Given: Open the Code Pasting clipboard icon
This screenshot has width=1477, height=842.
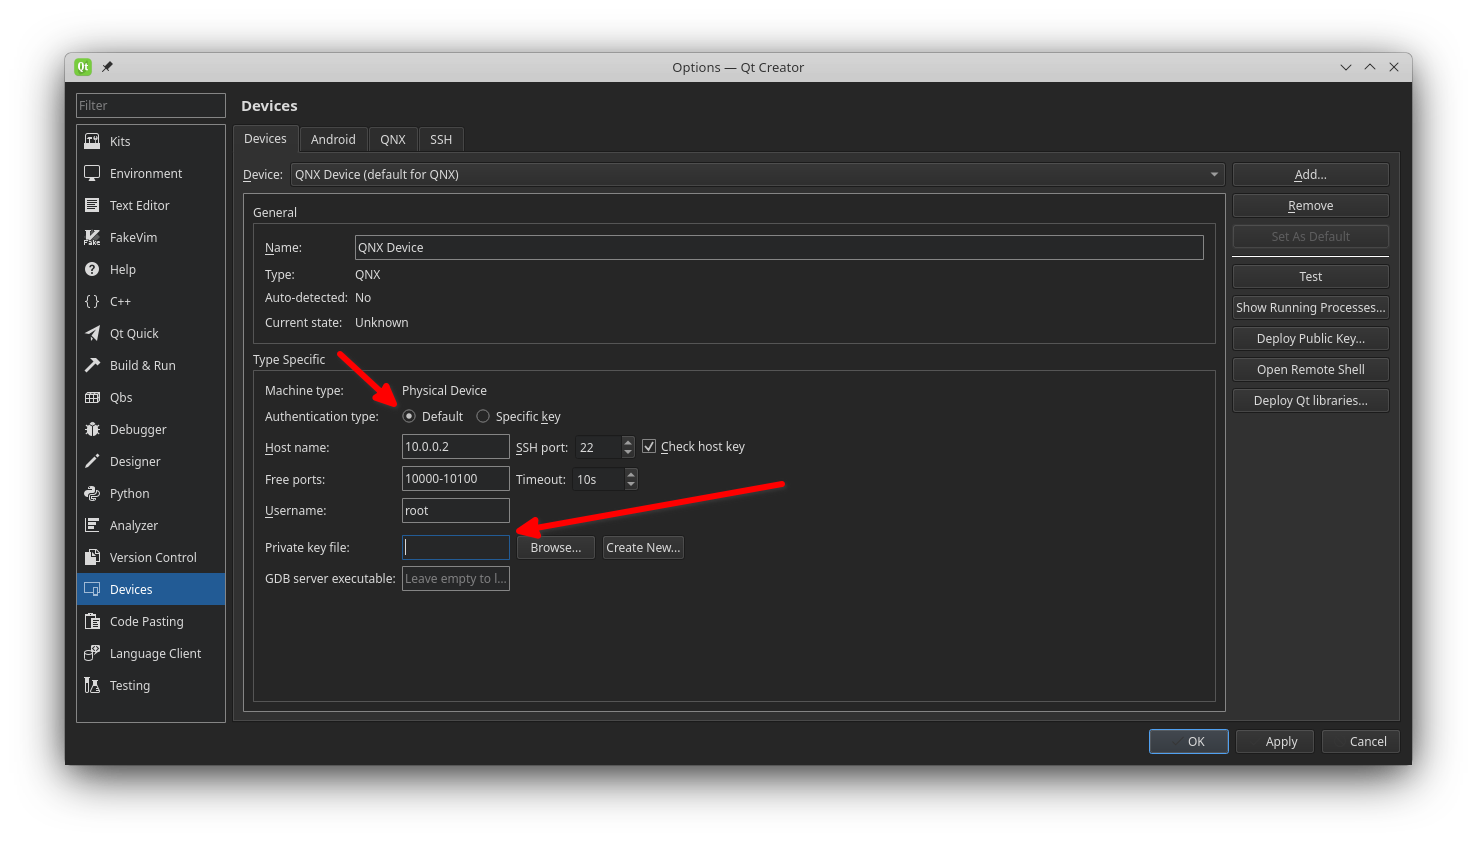Looking at the screenshot, I should point(92,621).
